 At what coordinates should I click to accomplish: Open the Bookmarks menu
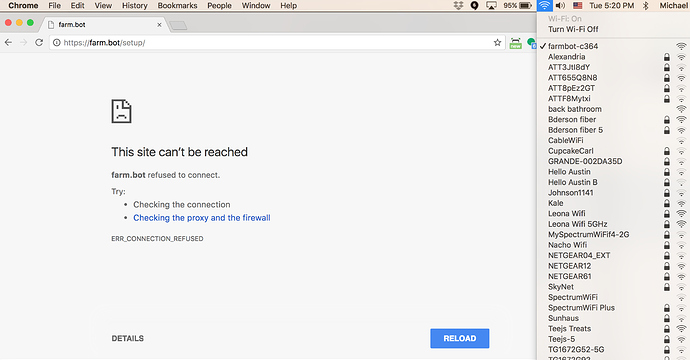(x=177, y=5)
